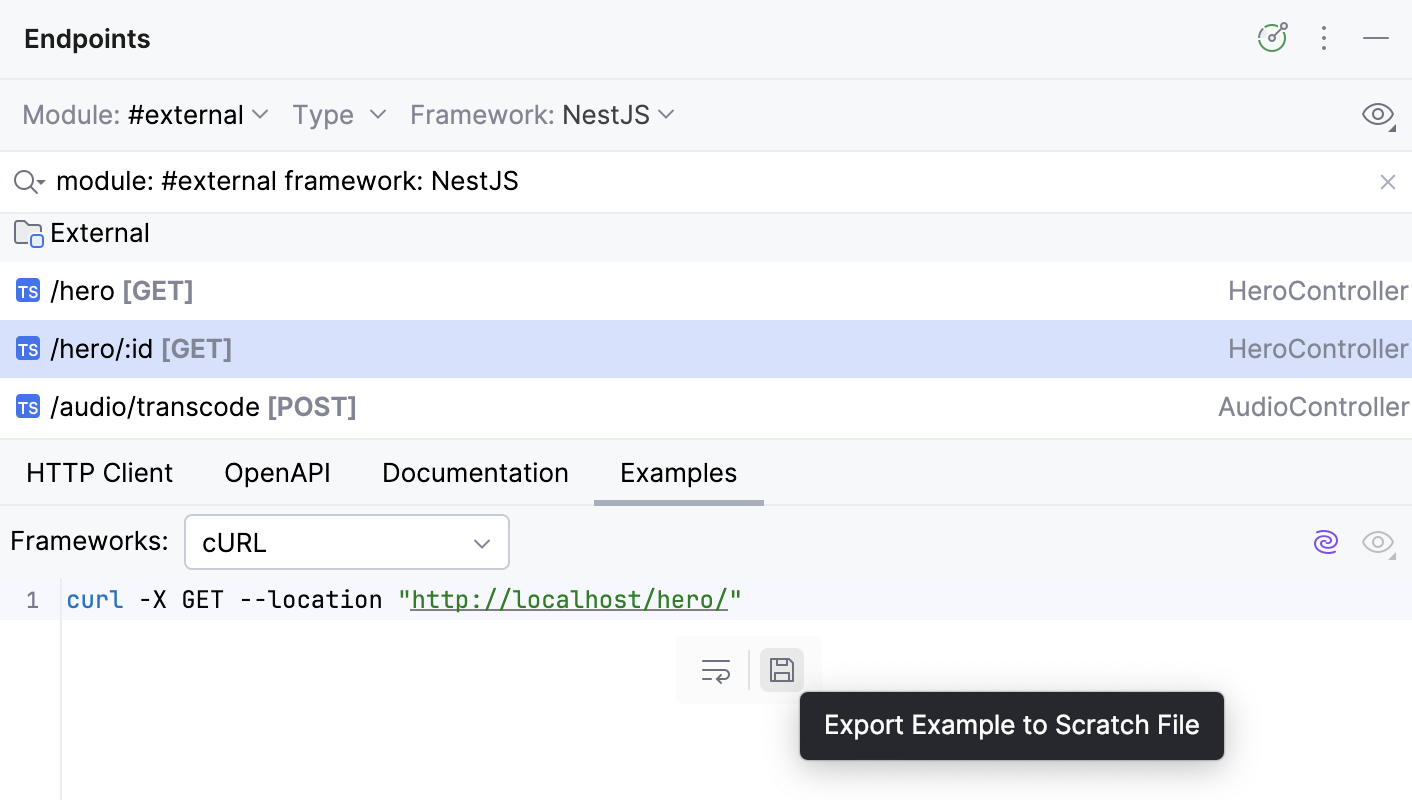Open the Frameworks cURL dropdown
The height and width of the screenshot is (800, 1412).
pyautogui.click(x=346, y=542)
